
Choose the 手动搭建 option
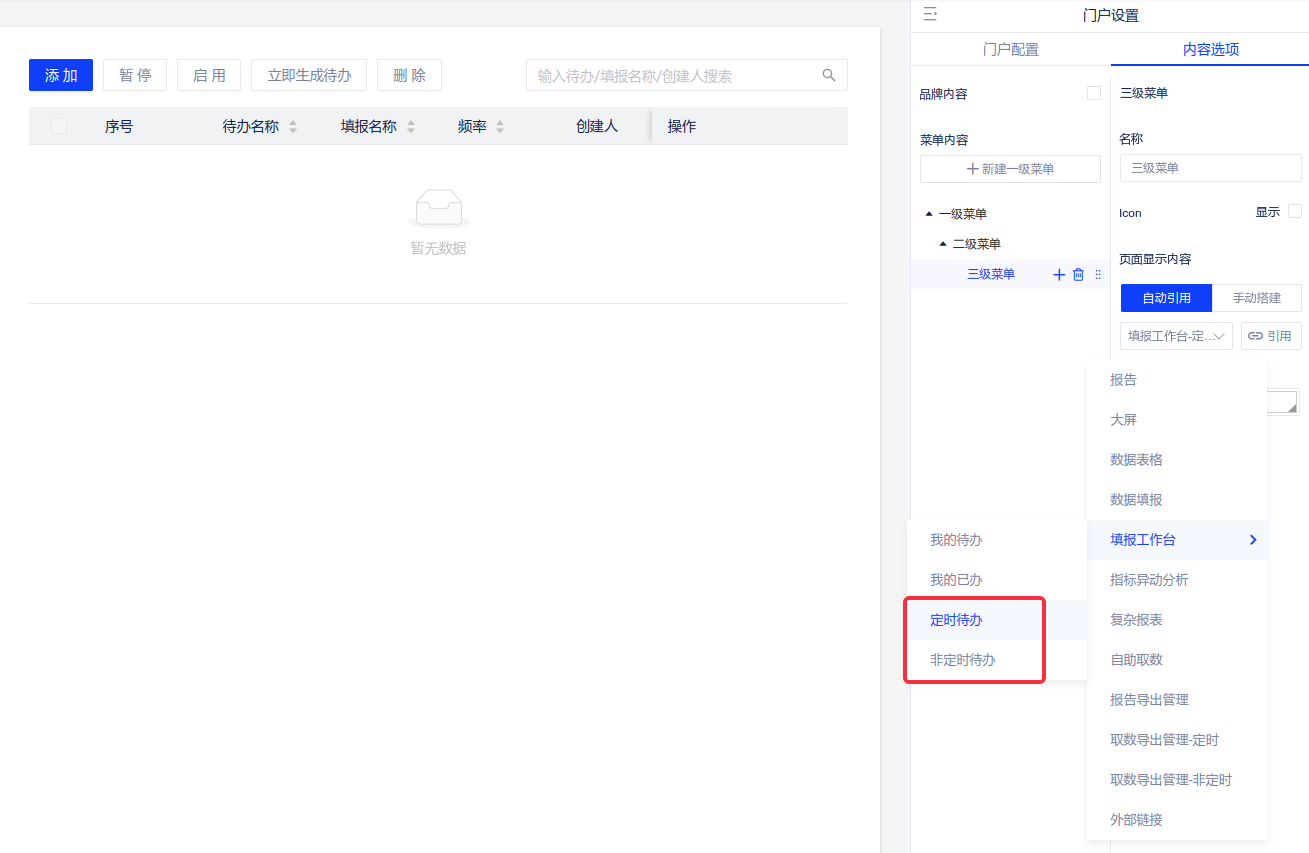click(1256, 298)
